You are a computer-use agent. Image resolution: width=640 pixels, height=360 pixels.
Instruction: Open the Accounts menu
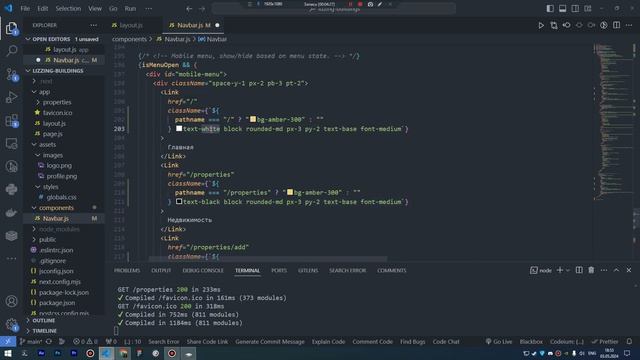(11, 301)
